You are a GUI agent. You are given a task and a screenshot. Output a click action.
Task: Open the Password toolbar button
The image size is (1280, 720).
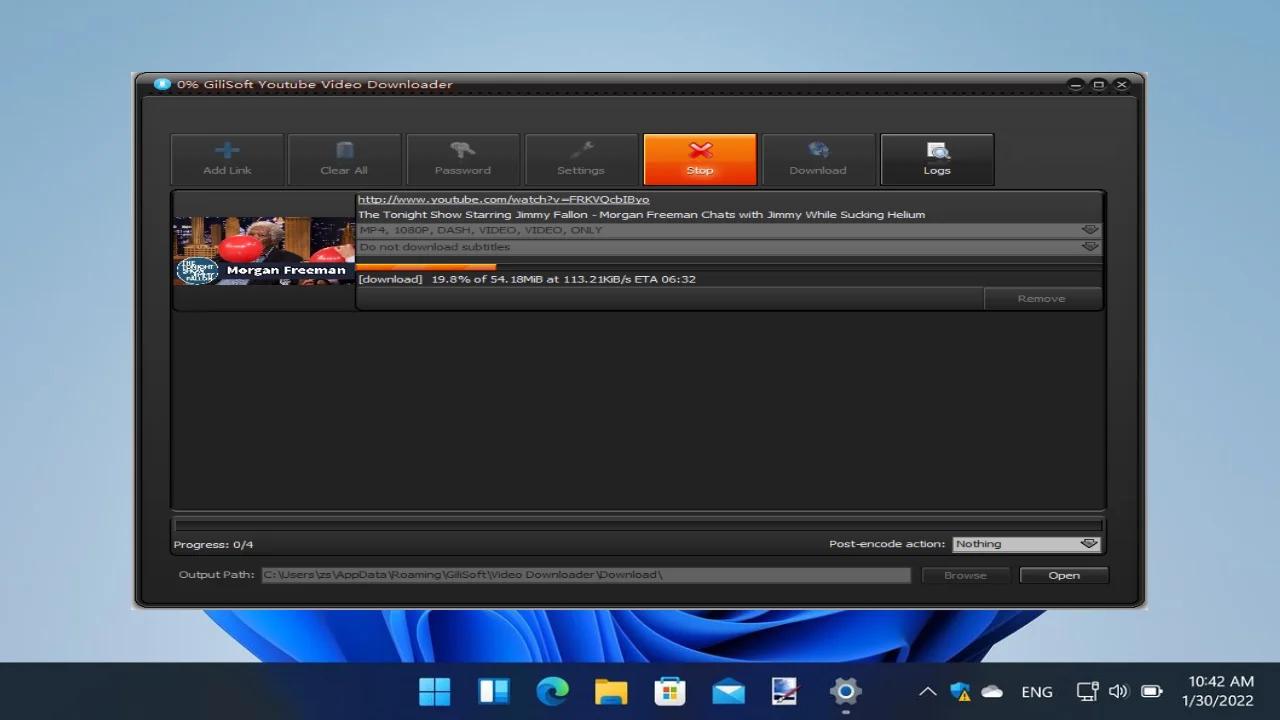(x=462, y=160)
